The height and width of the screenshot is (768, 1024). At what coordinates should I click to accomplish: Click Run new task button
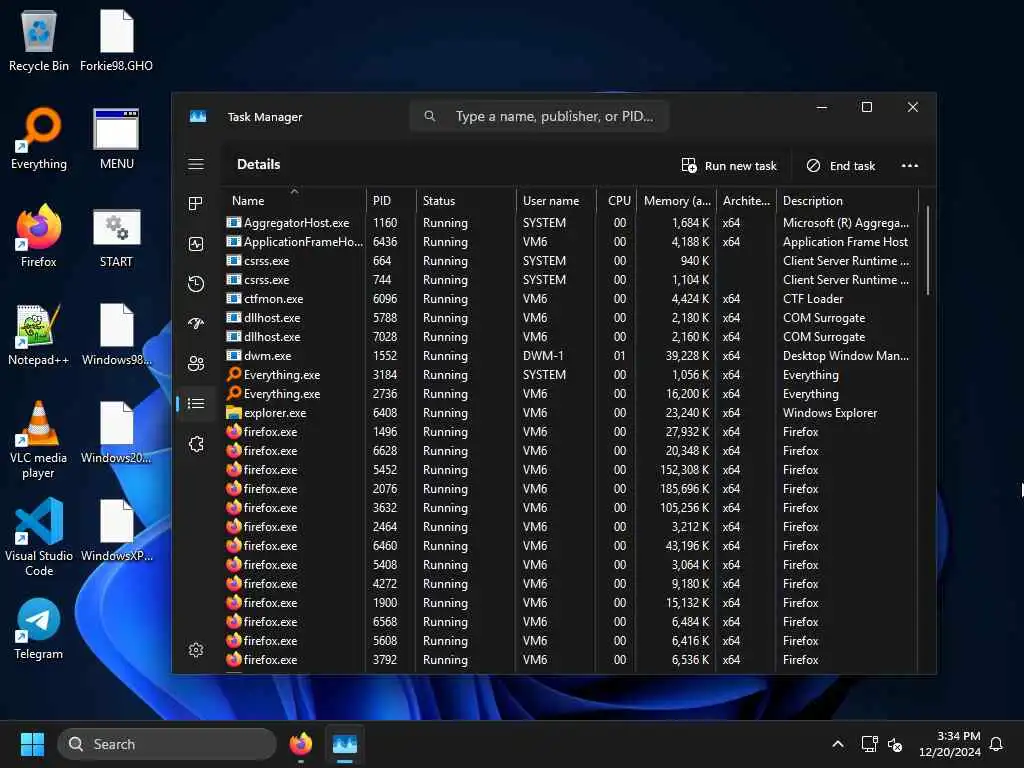click(x=729, y=166)
